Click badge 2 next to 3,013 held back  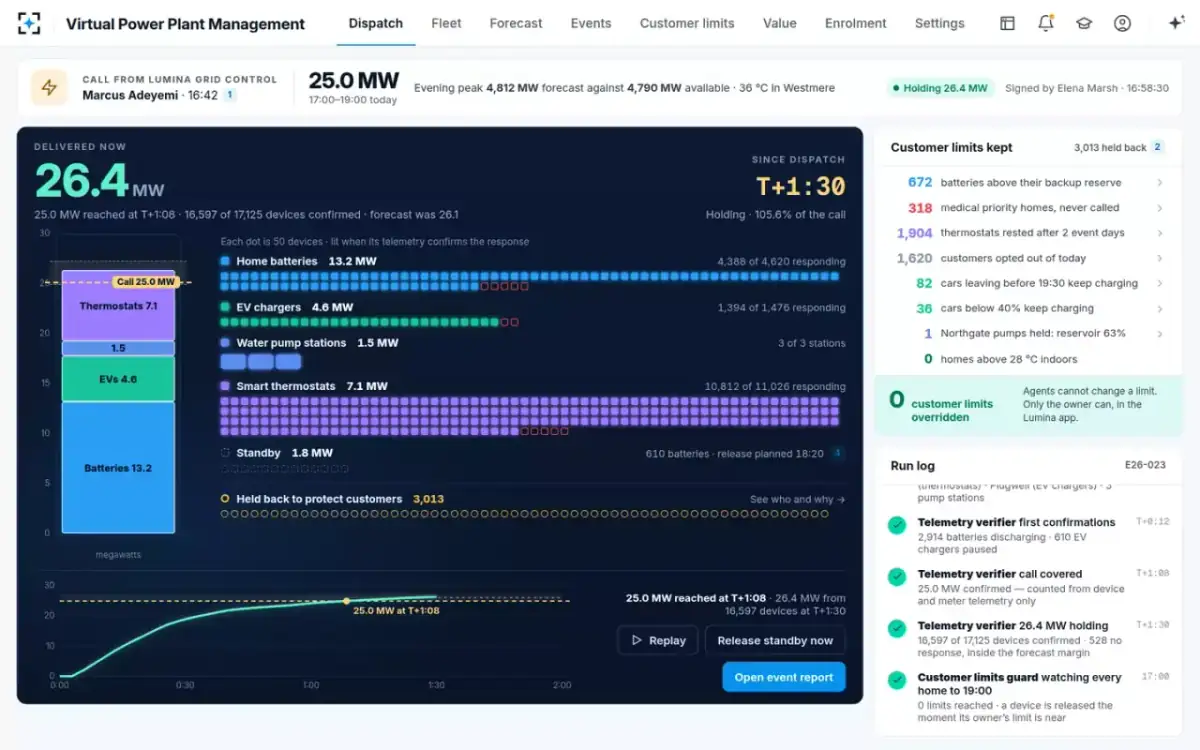point(1158,147)
